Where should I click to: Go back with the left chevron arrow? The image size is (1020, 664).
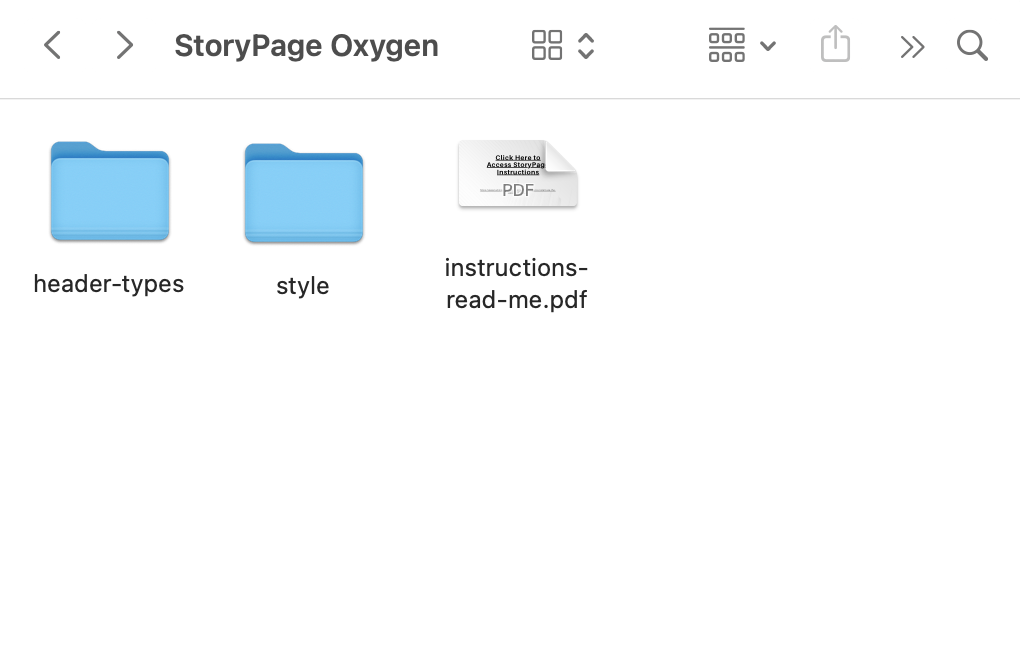pyautogui.click(x=52, y=46)
